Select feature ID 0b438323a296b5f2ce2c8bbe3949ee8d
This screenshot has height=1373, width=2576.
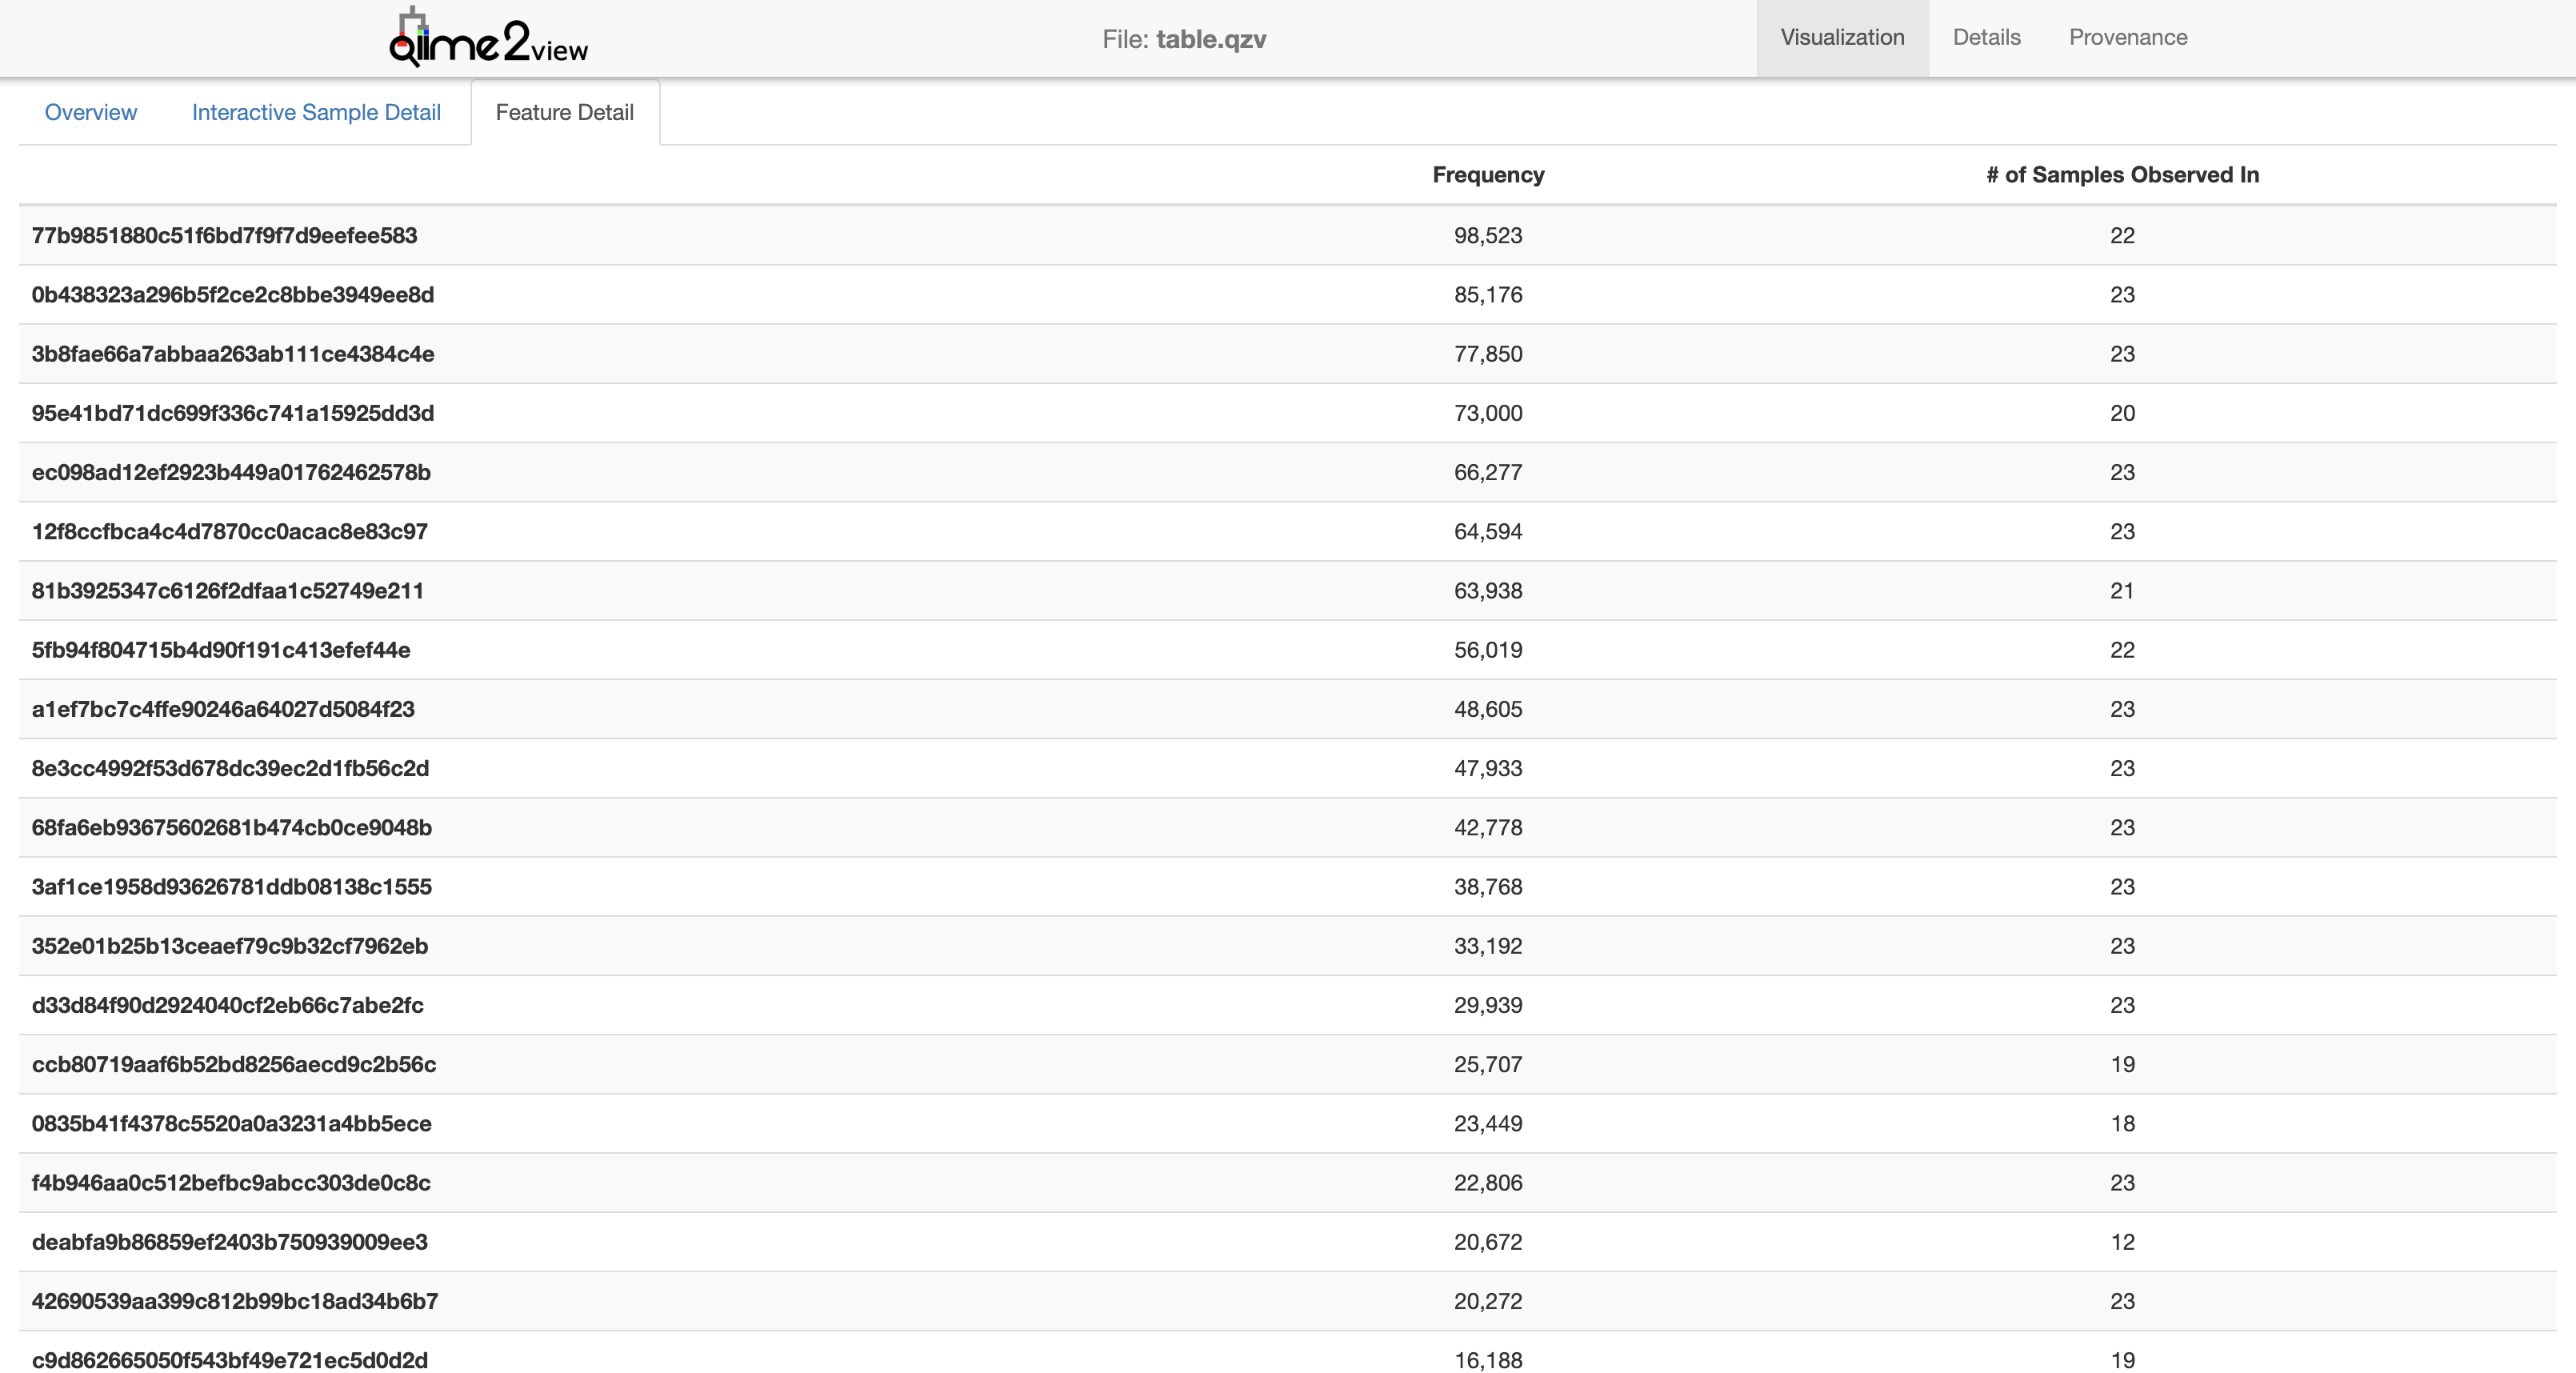pyautogui.click(x=232, y=295)
